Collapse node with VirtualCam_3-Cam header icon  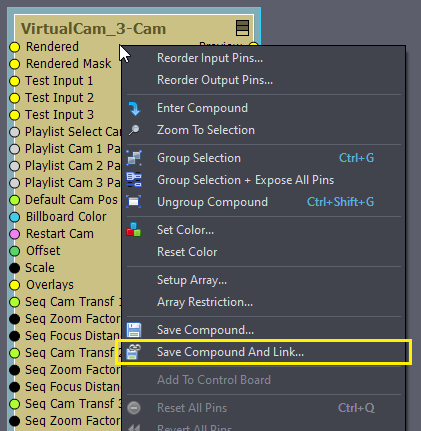[242, 28]
